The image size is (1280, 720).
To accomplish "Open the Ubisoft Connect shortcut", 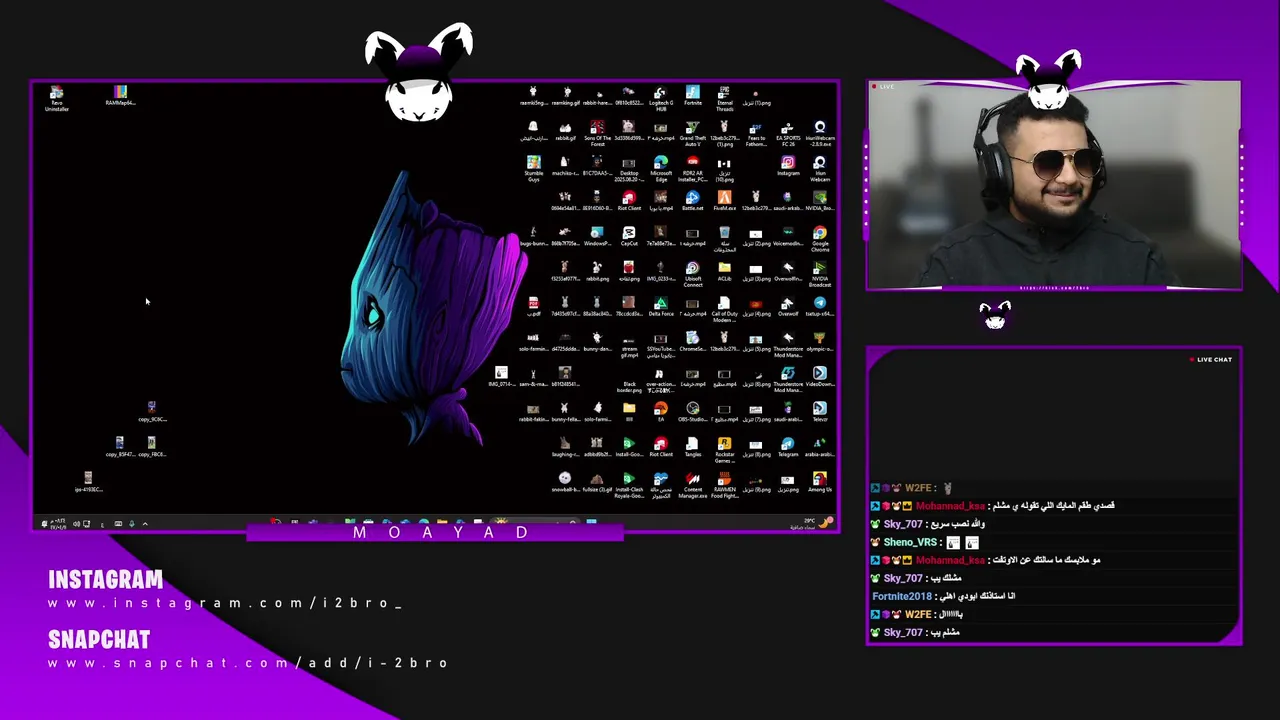I will click(692, 274).
